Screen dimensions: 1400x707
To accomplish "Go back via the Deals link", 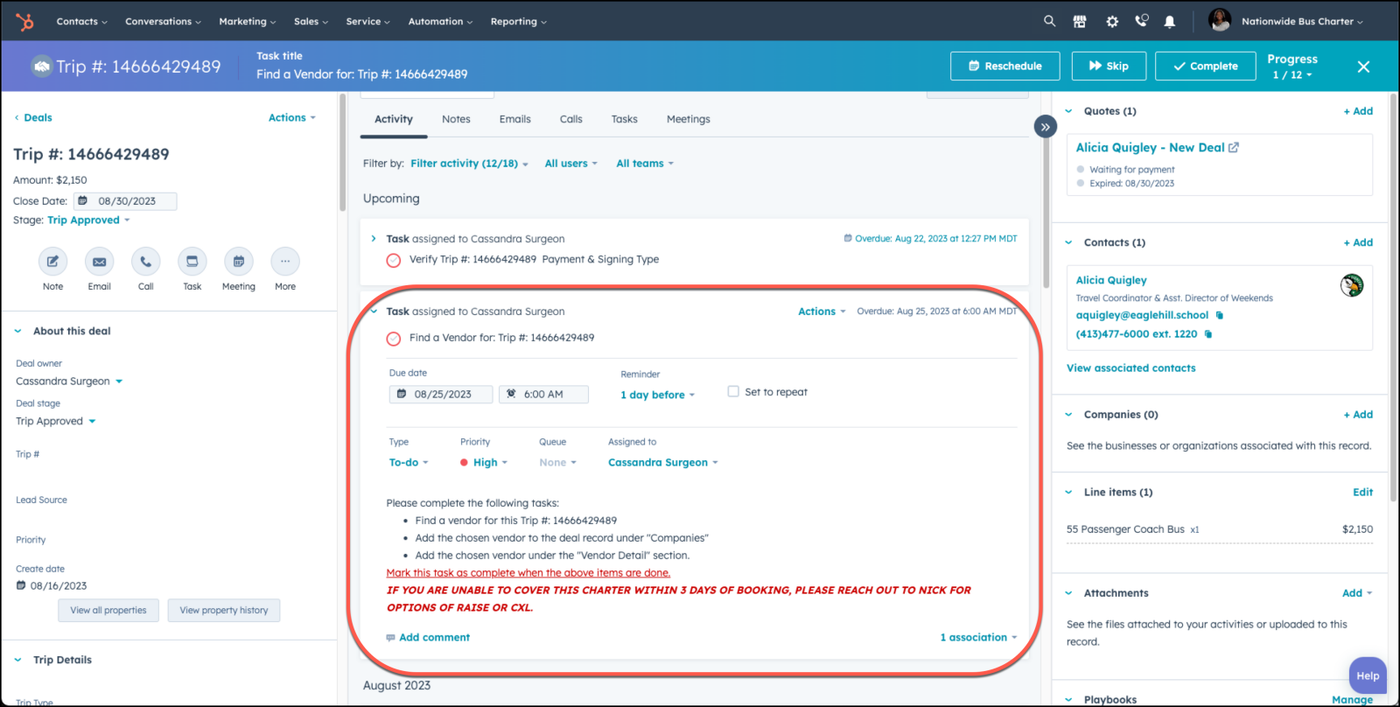I will (x=33, y=118).
